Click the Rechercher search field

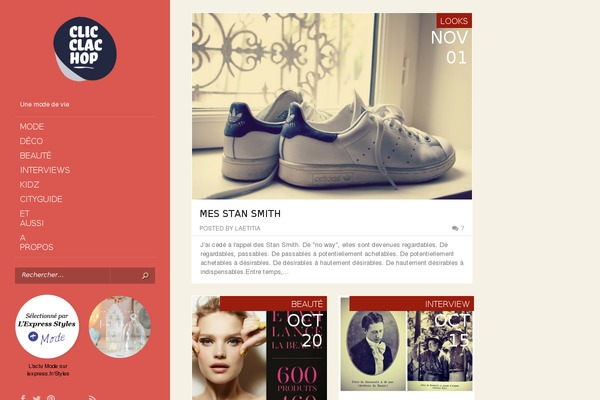tap(63, 275)
